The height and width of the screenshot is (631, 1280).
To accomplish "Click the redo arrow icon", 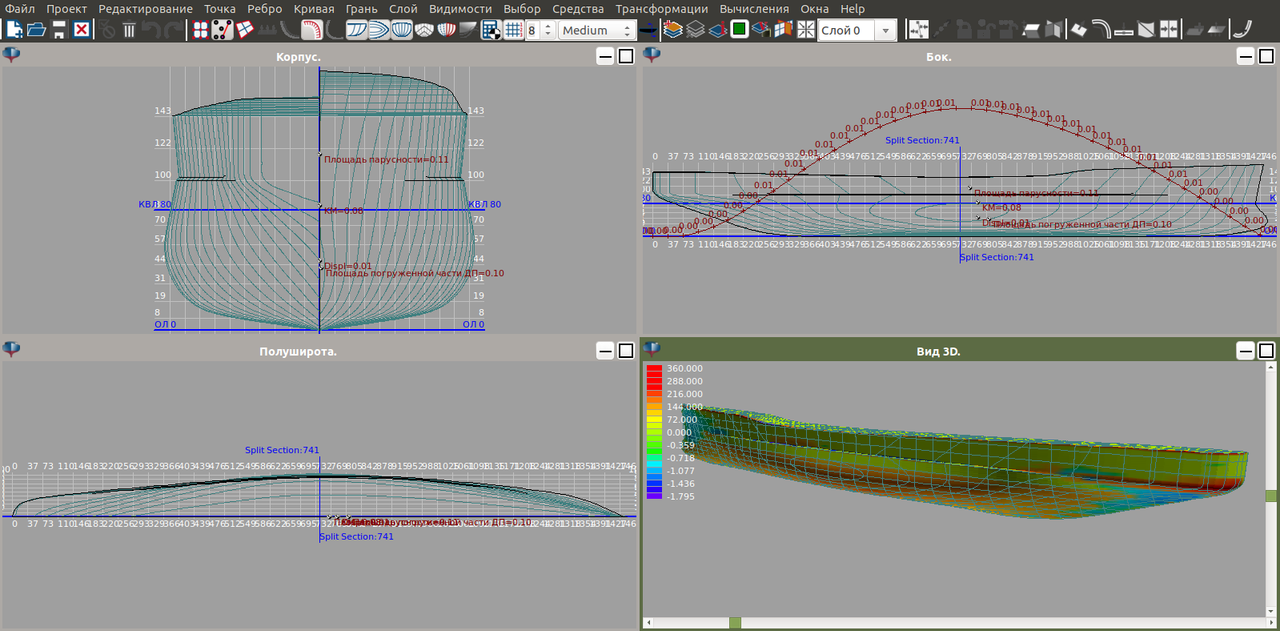I will tap(174, 30).
